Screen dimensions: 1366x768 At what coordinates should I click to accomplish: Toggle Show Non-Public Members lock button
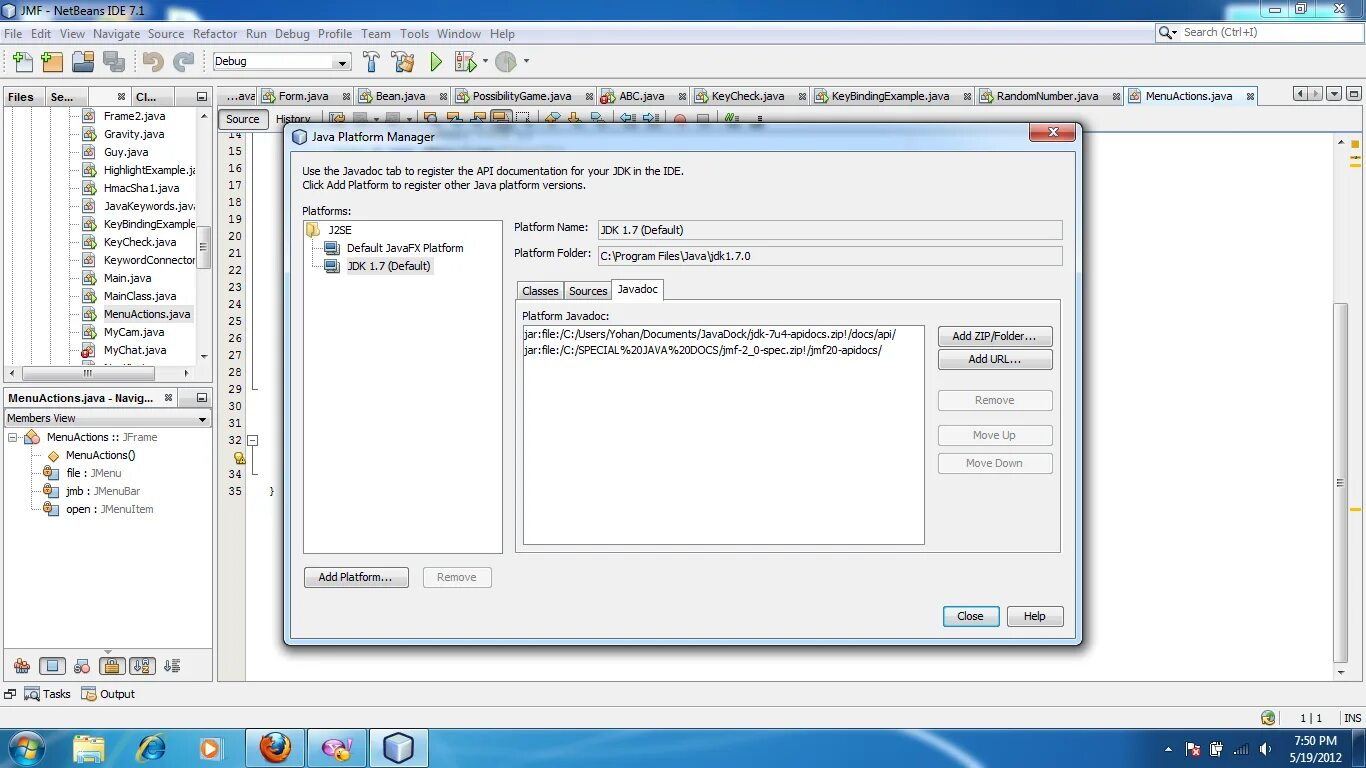[x=112, y=666]
